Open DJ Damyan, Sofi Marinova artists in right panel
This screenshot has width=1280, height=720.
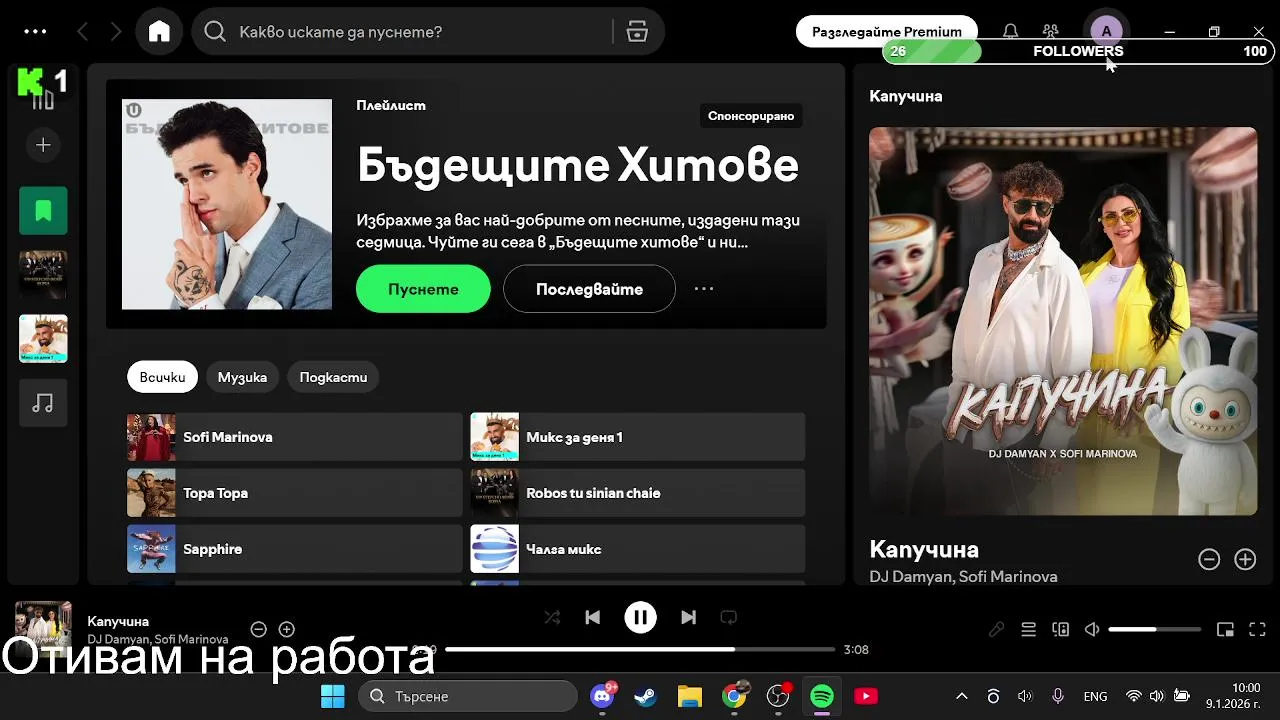963,576
